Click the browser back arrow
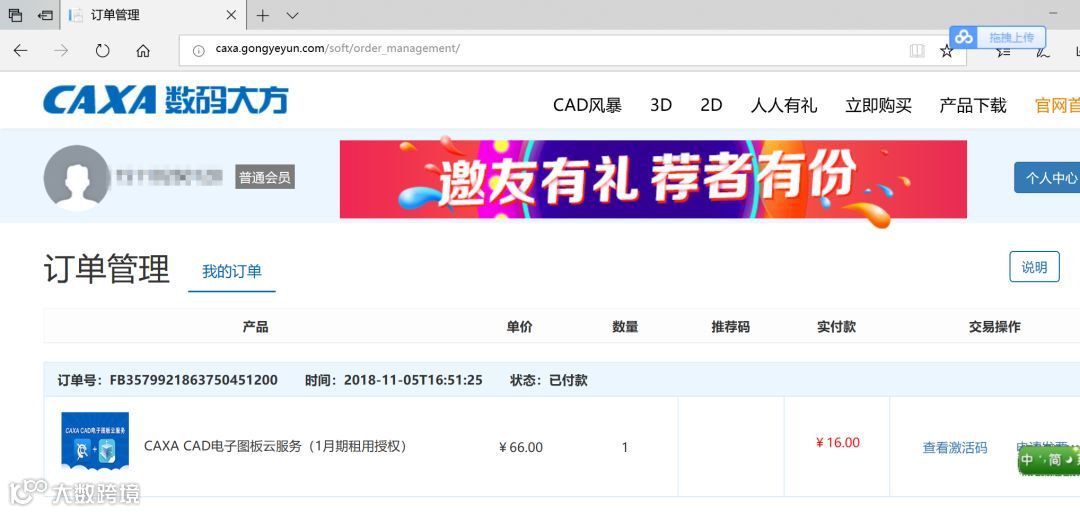 click(x=21, y=50)
